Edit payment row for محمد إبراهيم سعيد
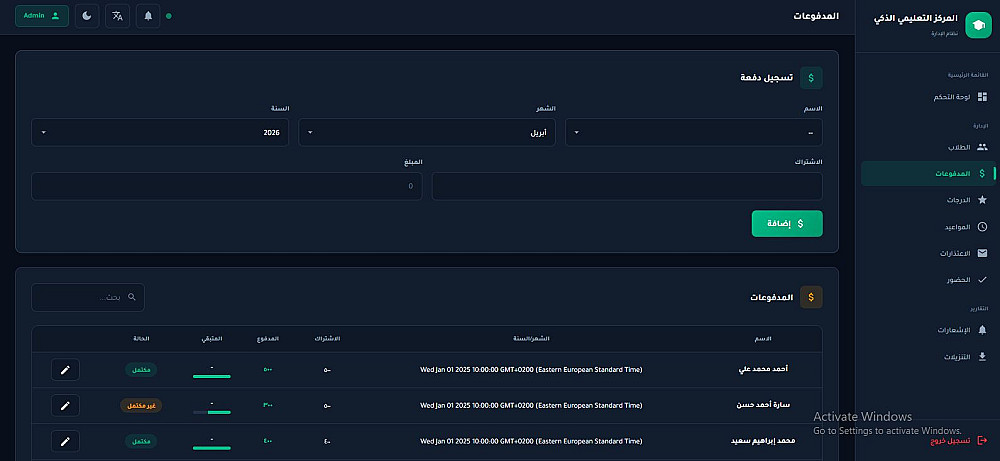 (x=65, y=441)
